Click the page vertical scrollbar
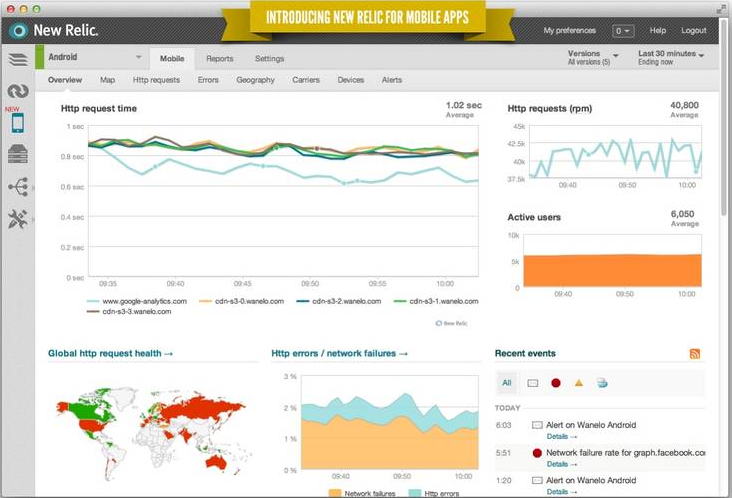Image resolution: width=732 pixels, height=498 pixels. (724, 117)
